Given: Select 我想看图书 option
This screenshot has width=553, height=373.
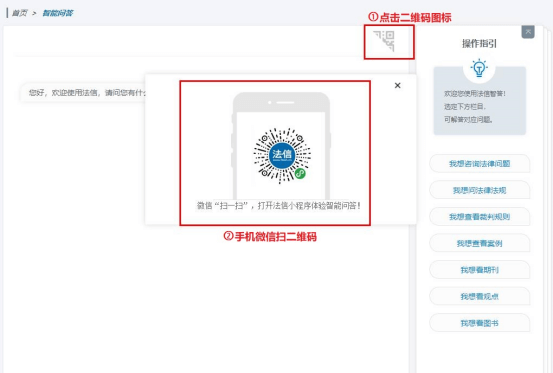Looking at the screenshot, I should [479, 323].
